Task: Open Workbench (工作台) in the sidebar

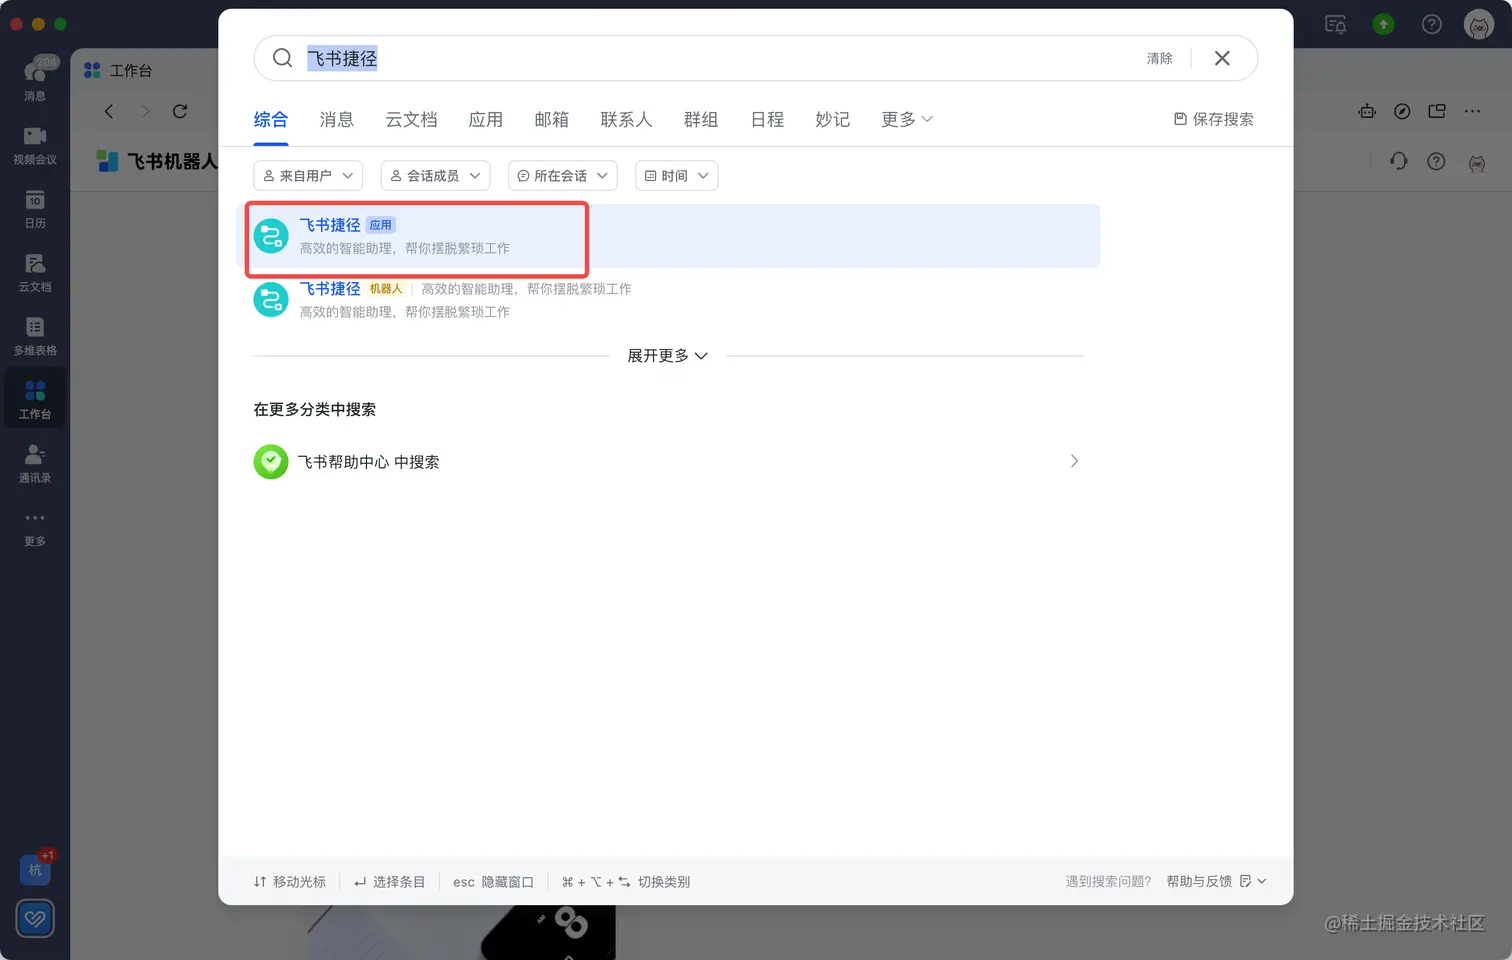Action: (35, 398)
